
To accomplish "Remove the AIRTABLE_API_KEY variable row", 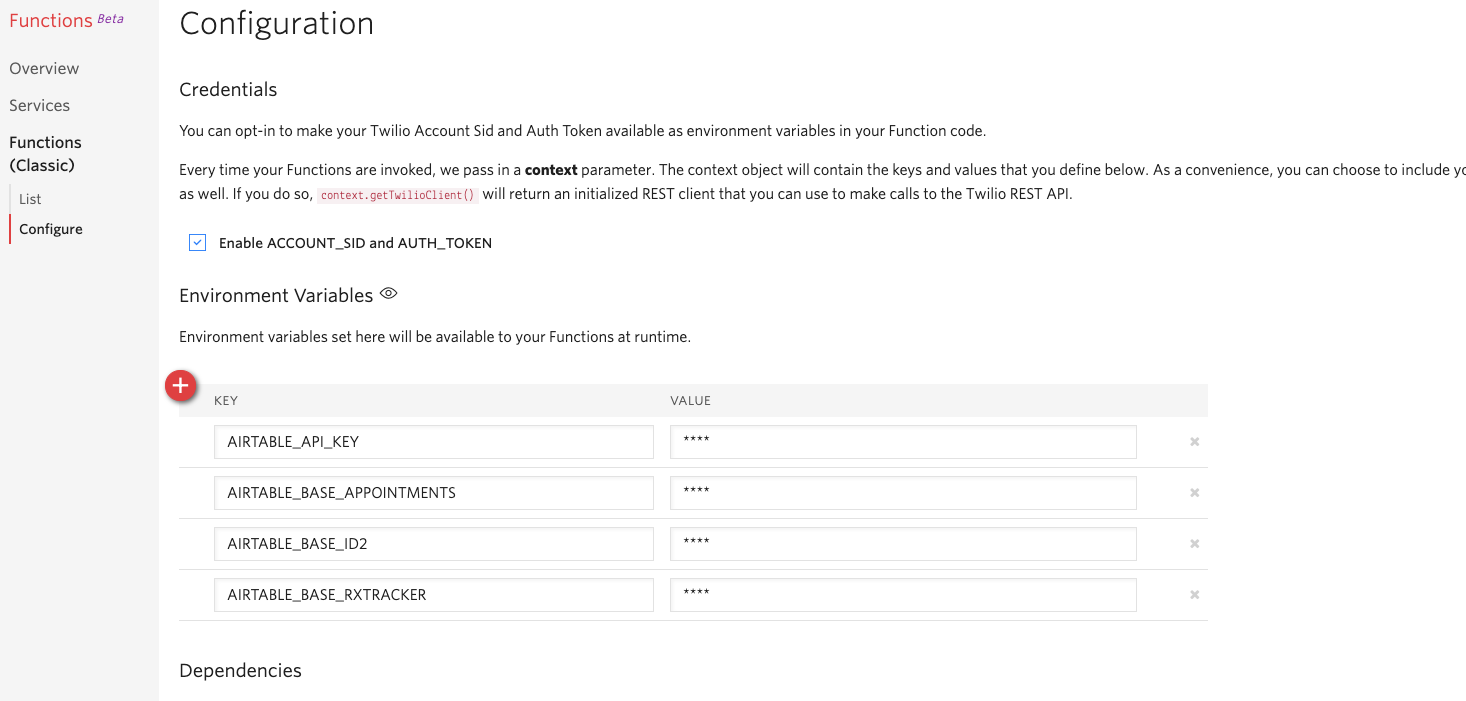I will tap(1194, 442).
